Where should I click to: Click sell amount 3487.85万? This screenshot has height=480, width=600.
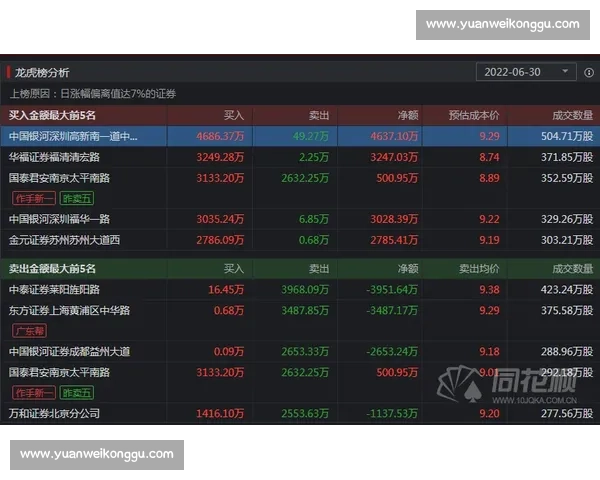coord(305,310)
